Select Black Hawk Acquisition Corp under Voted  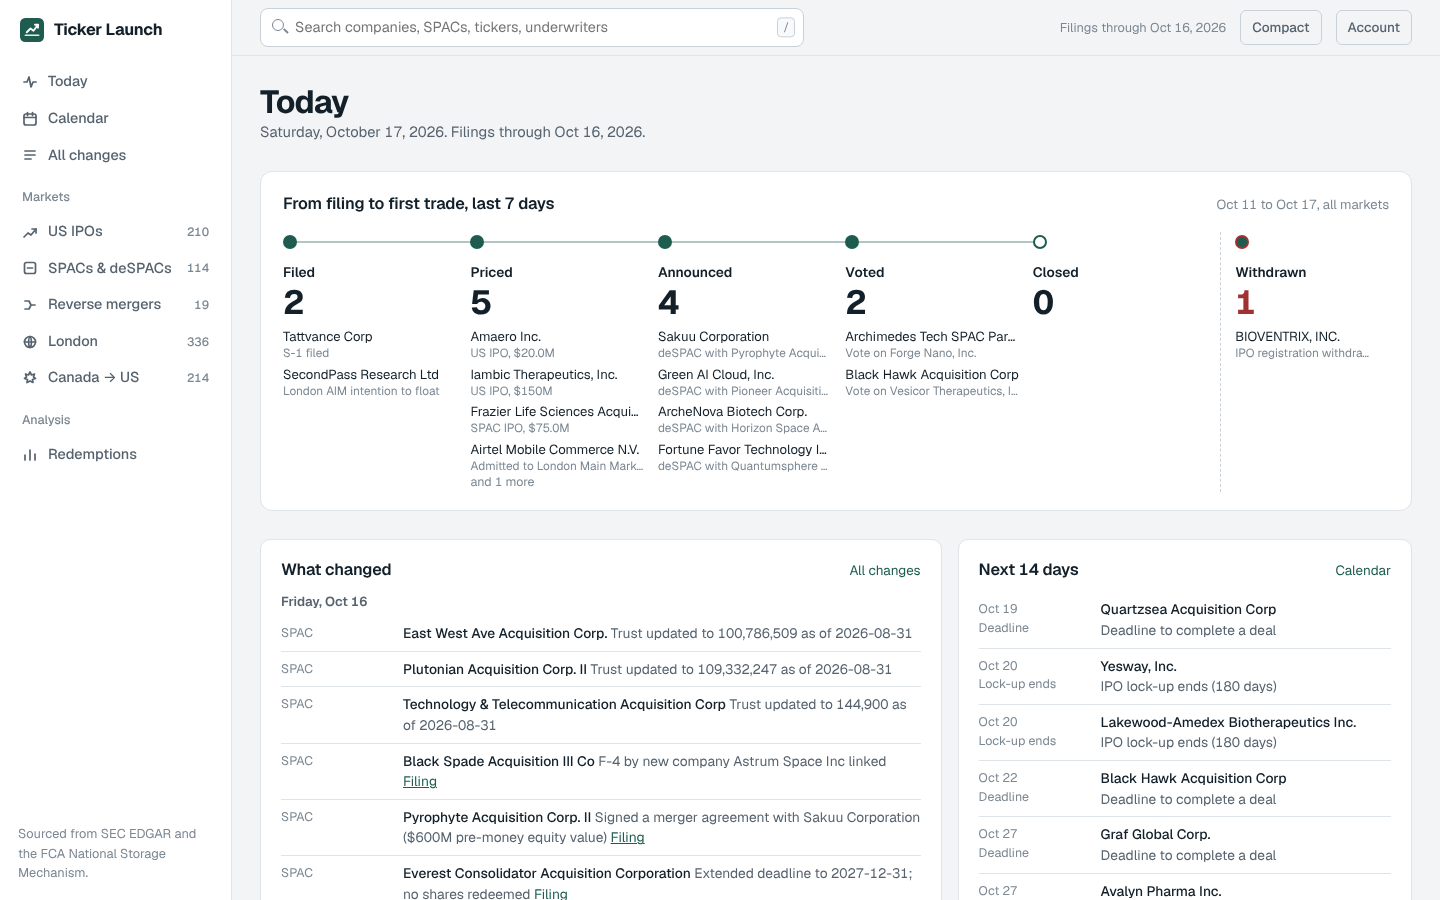tap(932, 375)
